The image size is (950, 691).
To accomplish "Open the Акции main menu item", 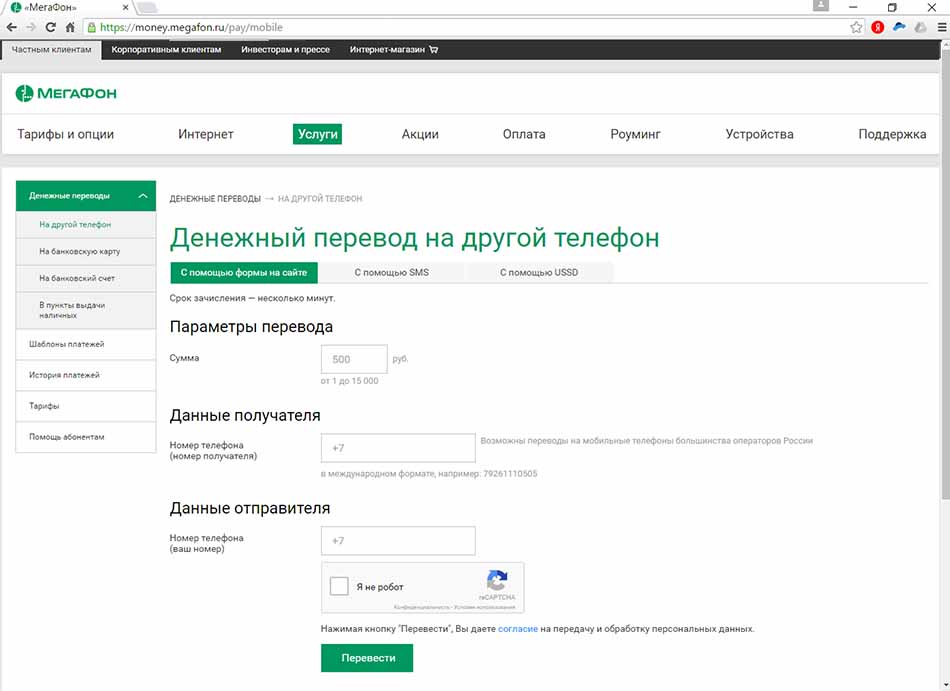I will pos(420,134).
